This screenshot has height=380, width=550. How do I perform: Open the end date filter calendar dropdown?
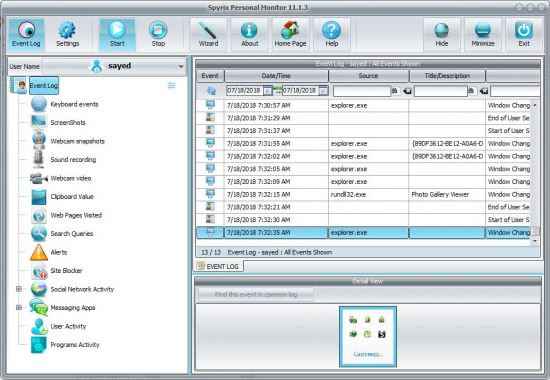point(323,91)
